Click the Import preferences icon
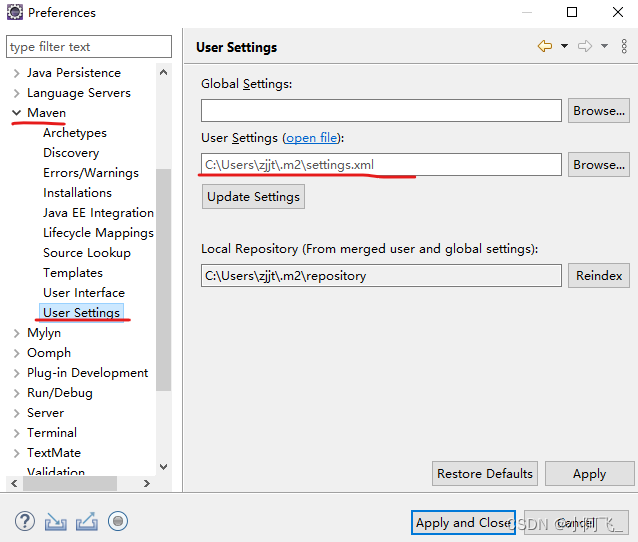Viewport: 638px width, 542px height. pos(56,521)
